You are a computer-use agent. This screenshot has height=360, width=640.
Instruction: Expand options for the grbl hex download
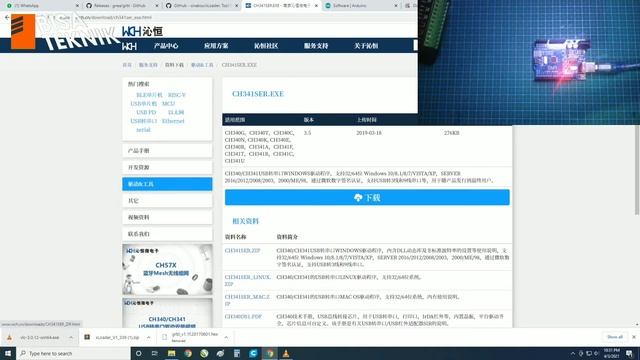[x=226, y=338]
